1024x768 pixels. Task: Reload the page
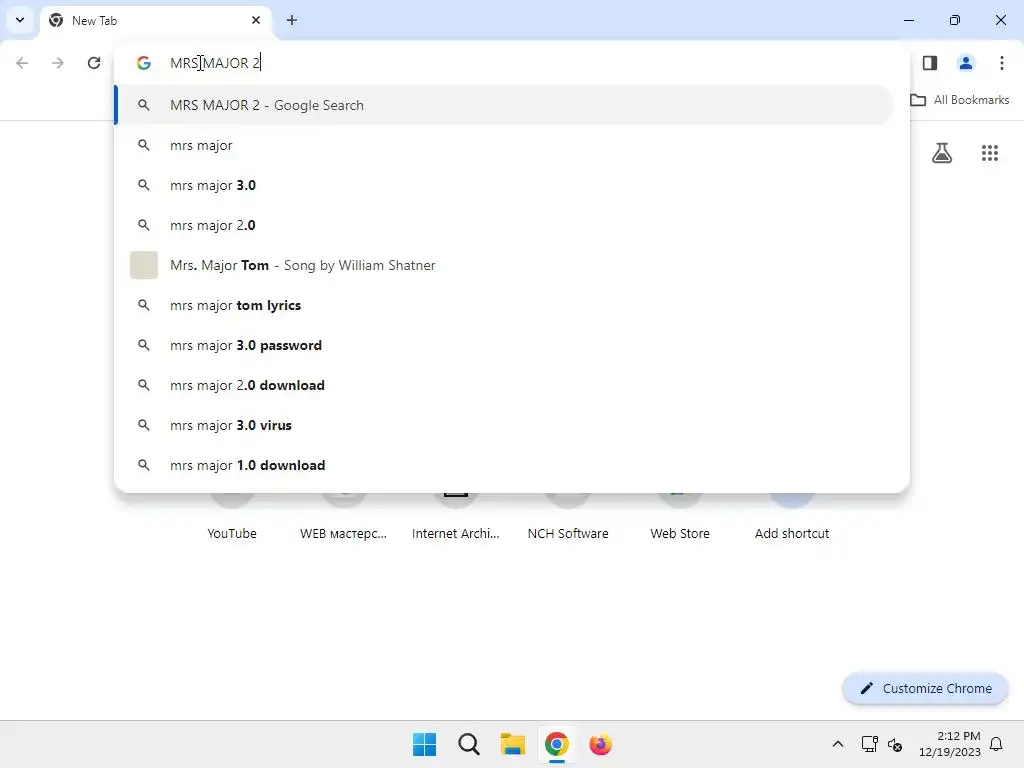coord(94,63)
